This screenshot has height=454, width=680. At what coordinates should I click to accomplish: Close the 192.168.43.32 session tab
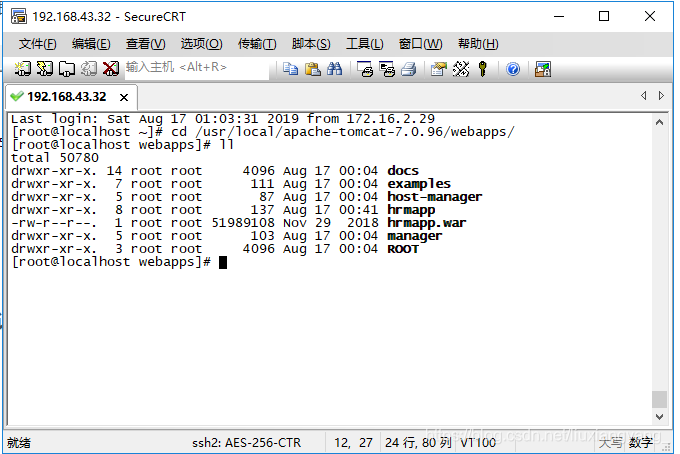124,97
